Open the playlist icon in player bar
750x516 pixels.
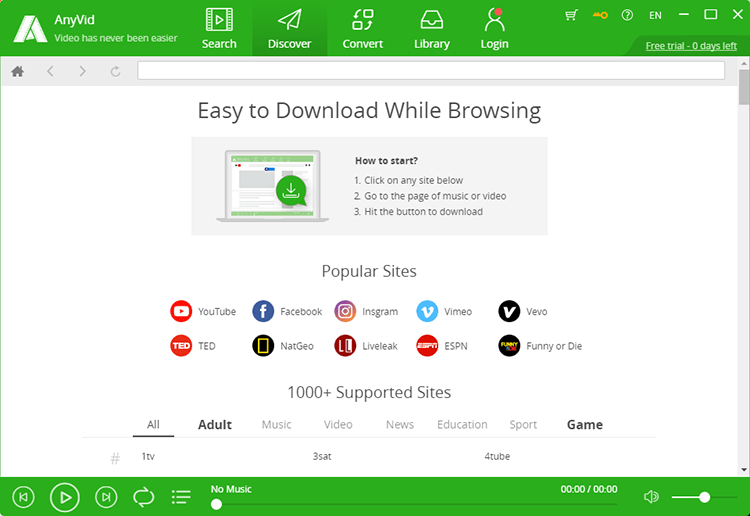[x=181, y=497]
